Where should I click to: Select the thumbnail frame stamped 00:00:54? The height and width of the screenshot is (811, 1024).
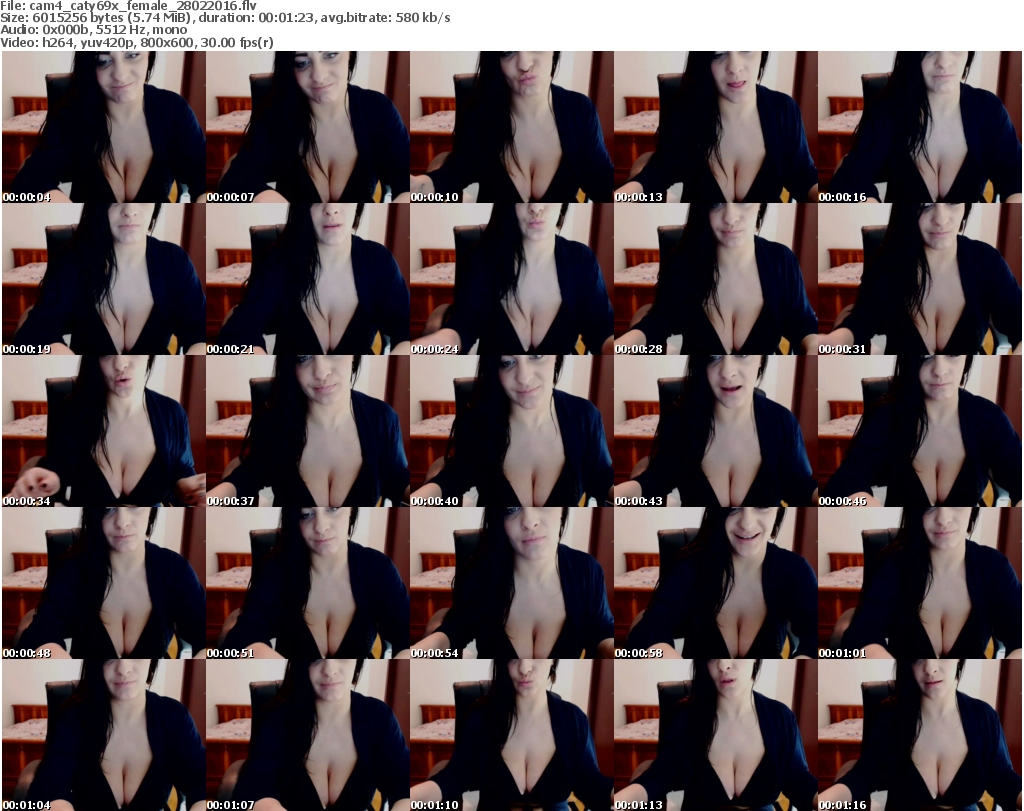tap(511, 583)
